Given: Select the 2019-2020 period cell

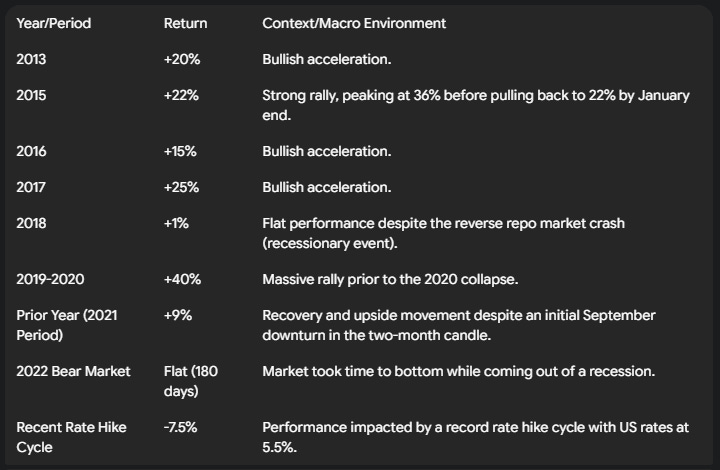Looking at the screenshot, I should point(51,280).
